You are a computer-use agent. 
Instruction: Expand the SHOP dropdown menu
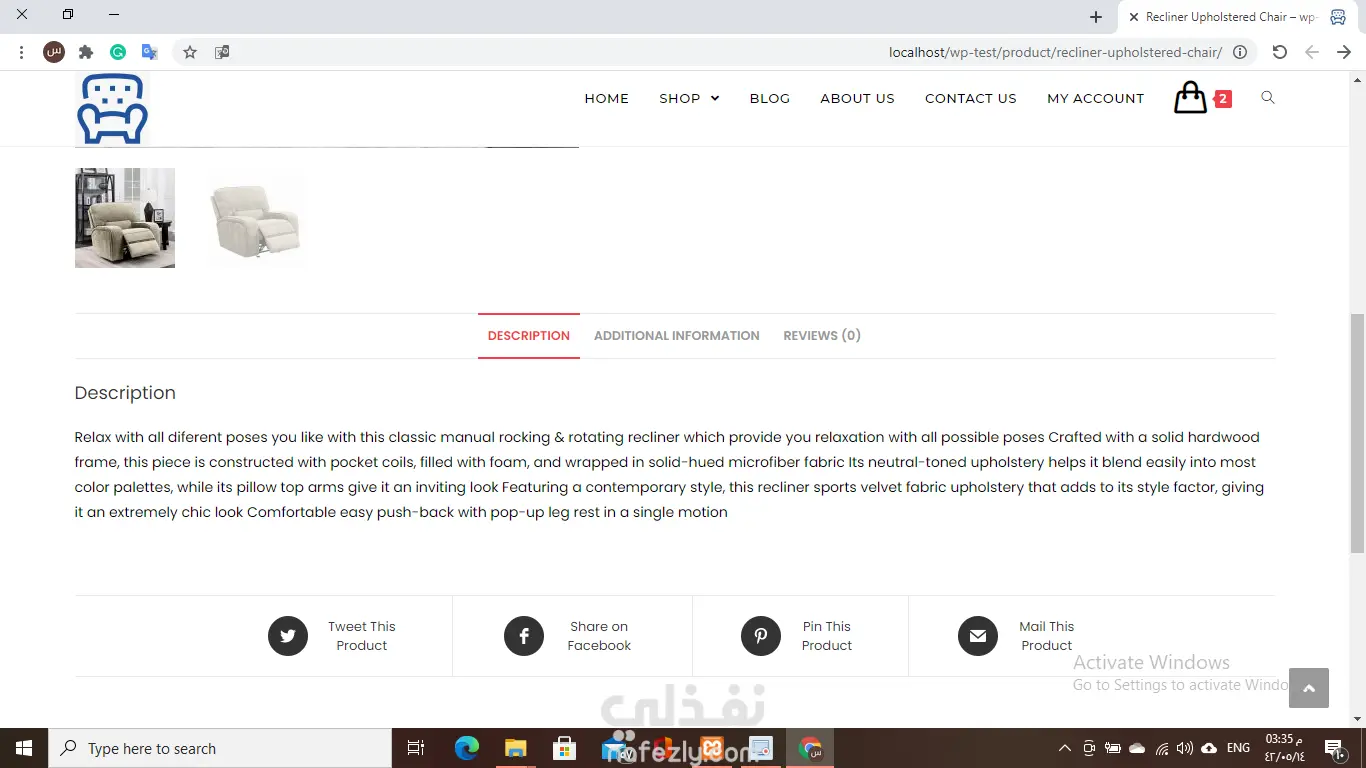689,98
